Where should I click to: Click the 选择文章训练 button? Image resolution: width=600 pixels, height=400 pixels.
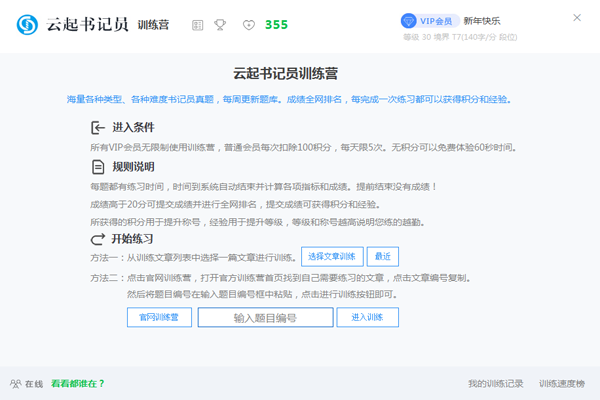[x=332, y=256]
